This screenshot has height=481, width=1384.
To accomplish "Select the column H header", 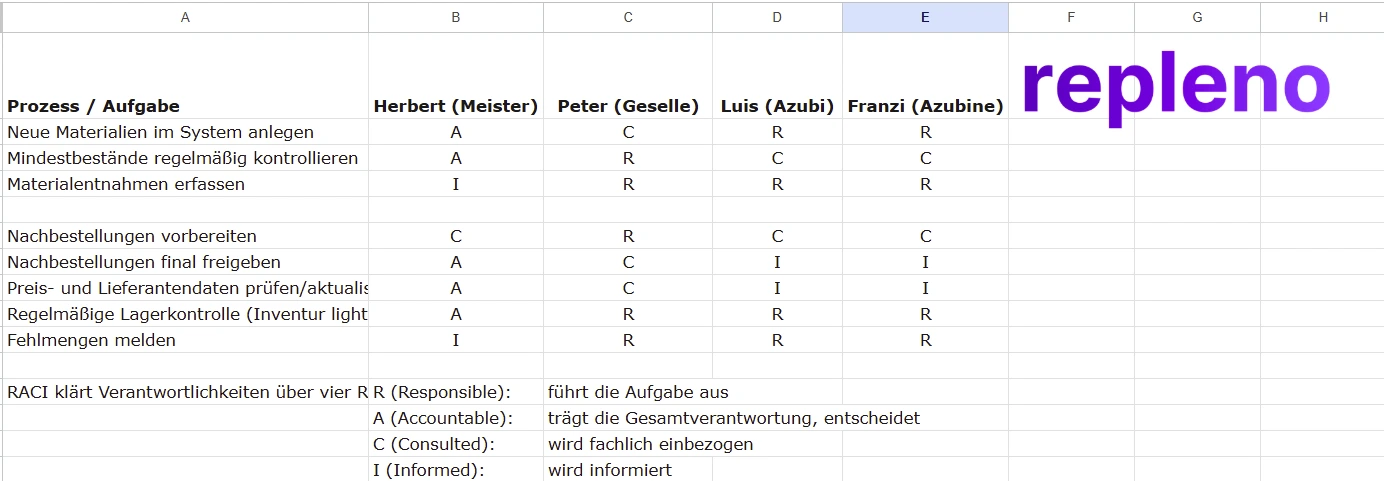I will pos(1322,17).
